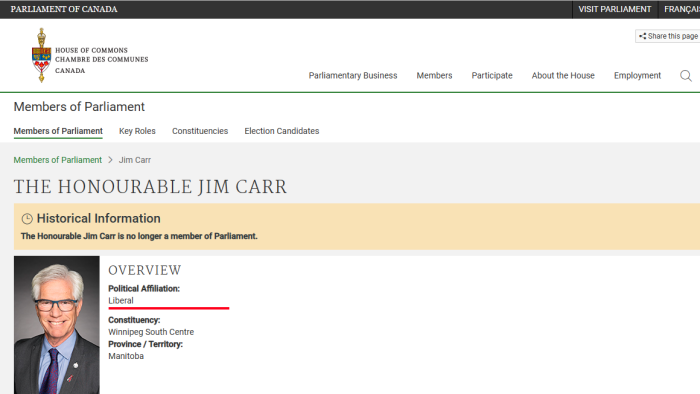The height and width of the screenshot is (394, 700).
Task: Click the Constituency label
Action: pyautogui.click(x=134, y=320)
